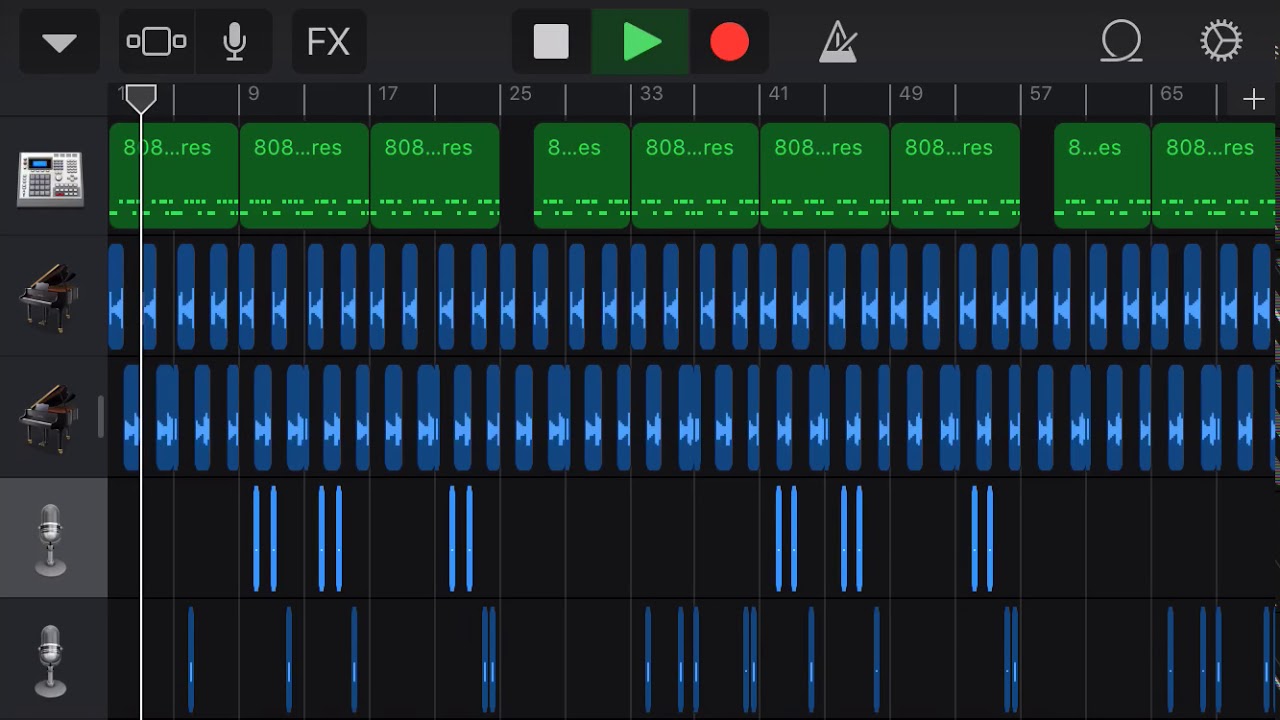This screenshot has height=720, width=1280.
Task: Start recording with the red record button
Action: [729, 42]
